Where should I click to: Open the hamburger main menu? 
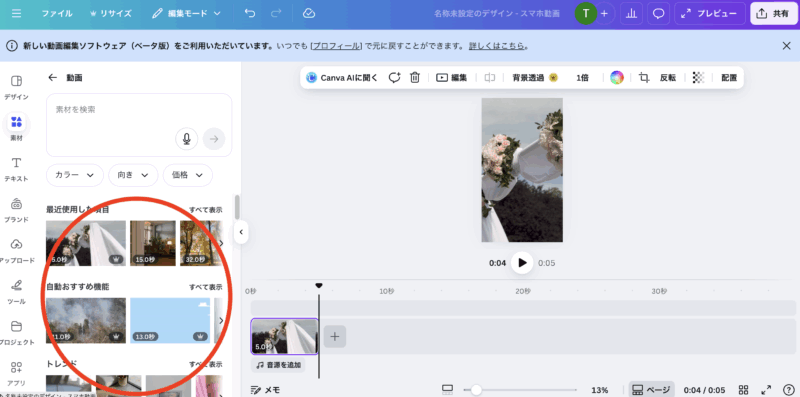click(x=16, y=14)
